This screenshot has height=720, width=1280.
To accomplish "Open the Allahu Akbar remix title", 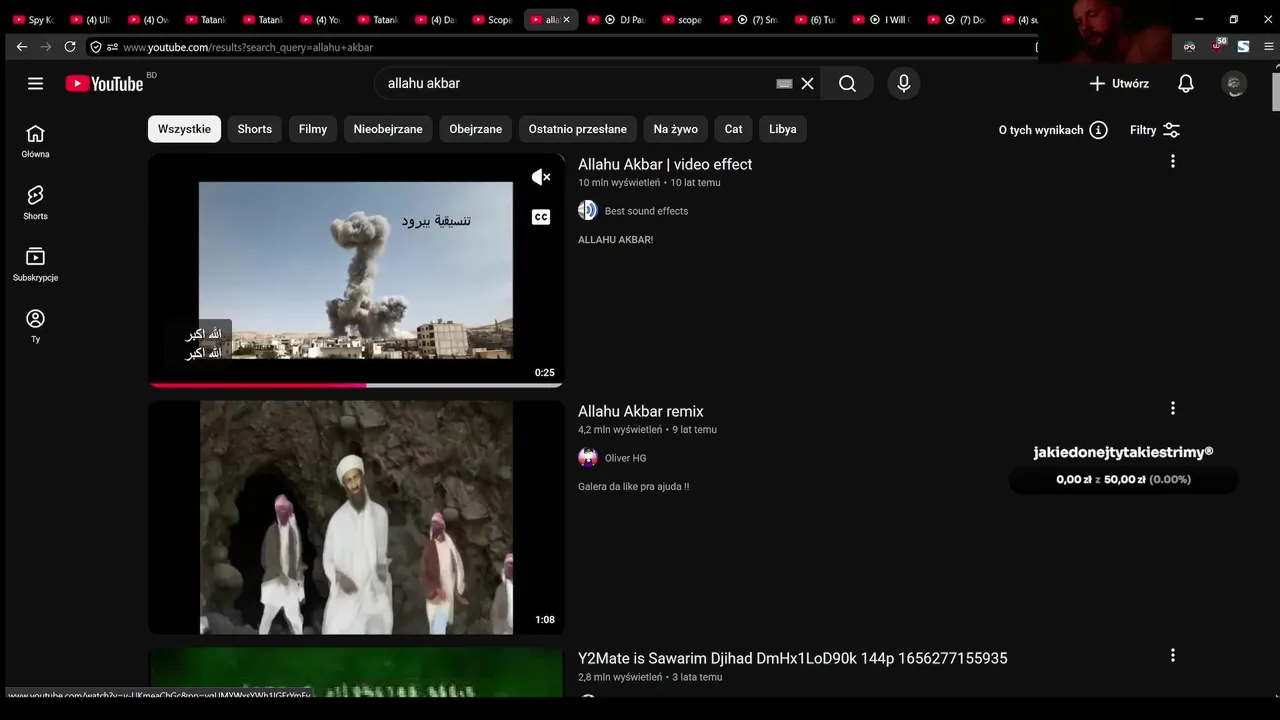I will pyautogui.click(x=641, y=411).
